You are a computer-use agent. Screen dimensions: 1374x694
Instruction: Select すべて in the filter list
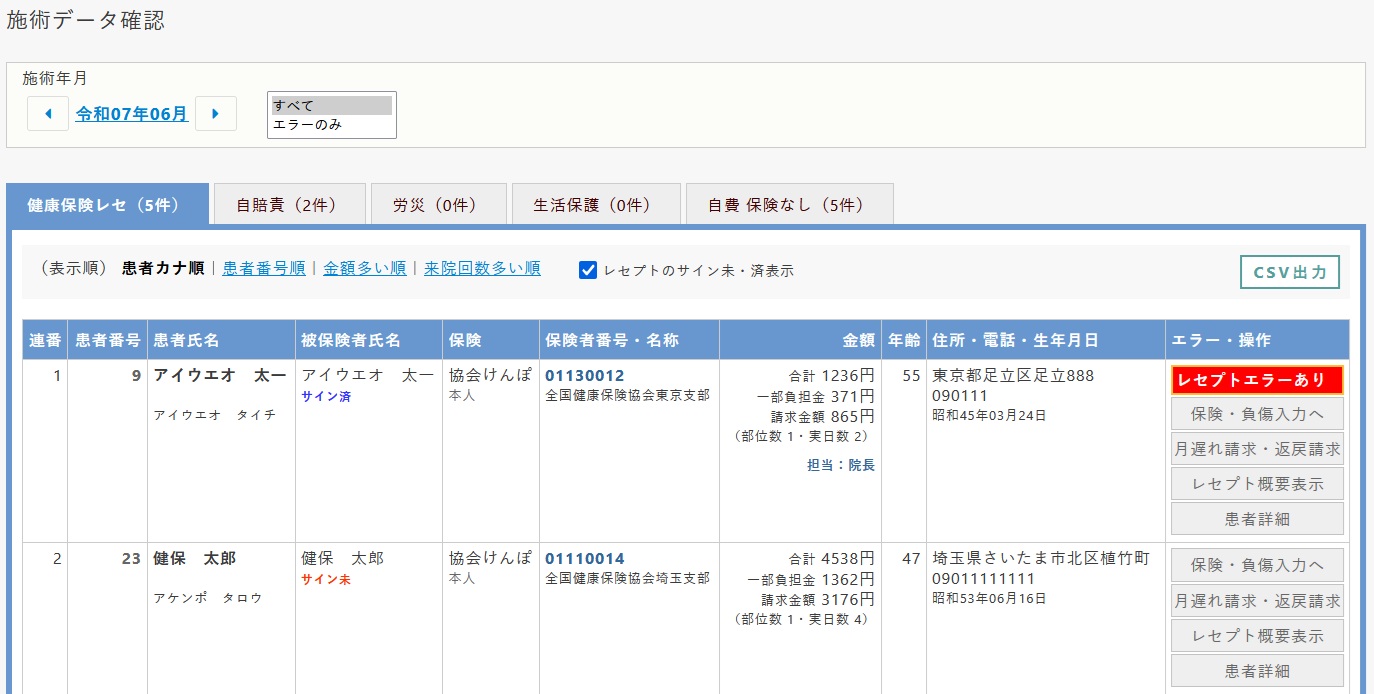pos(331,105)
